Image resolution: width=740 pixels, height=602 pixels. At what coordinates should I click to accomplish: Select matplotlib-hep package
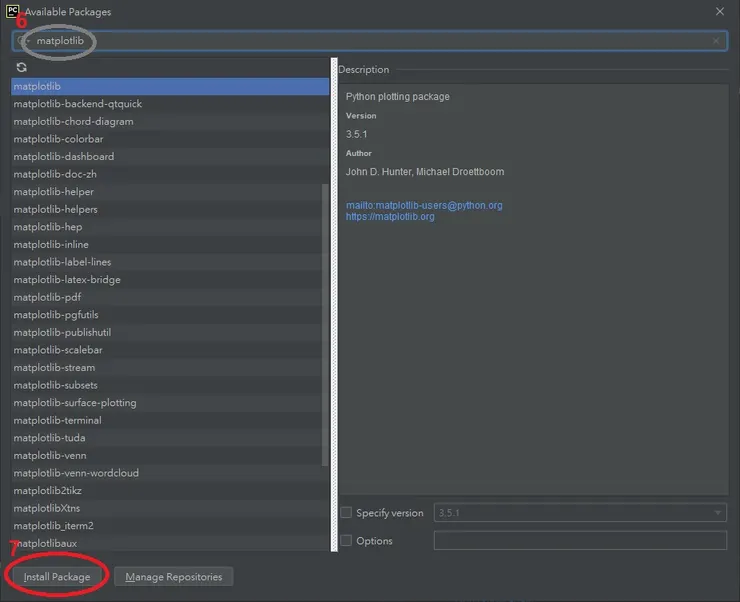170,227
